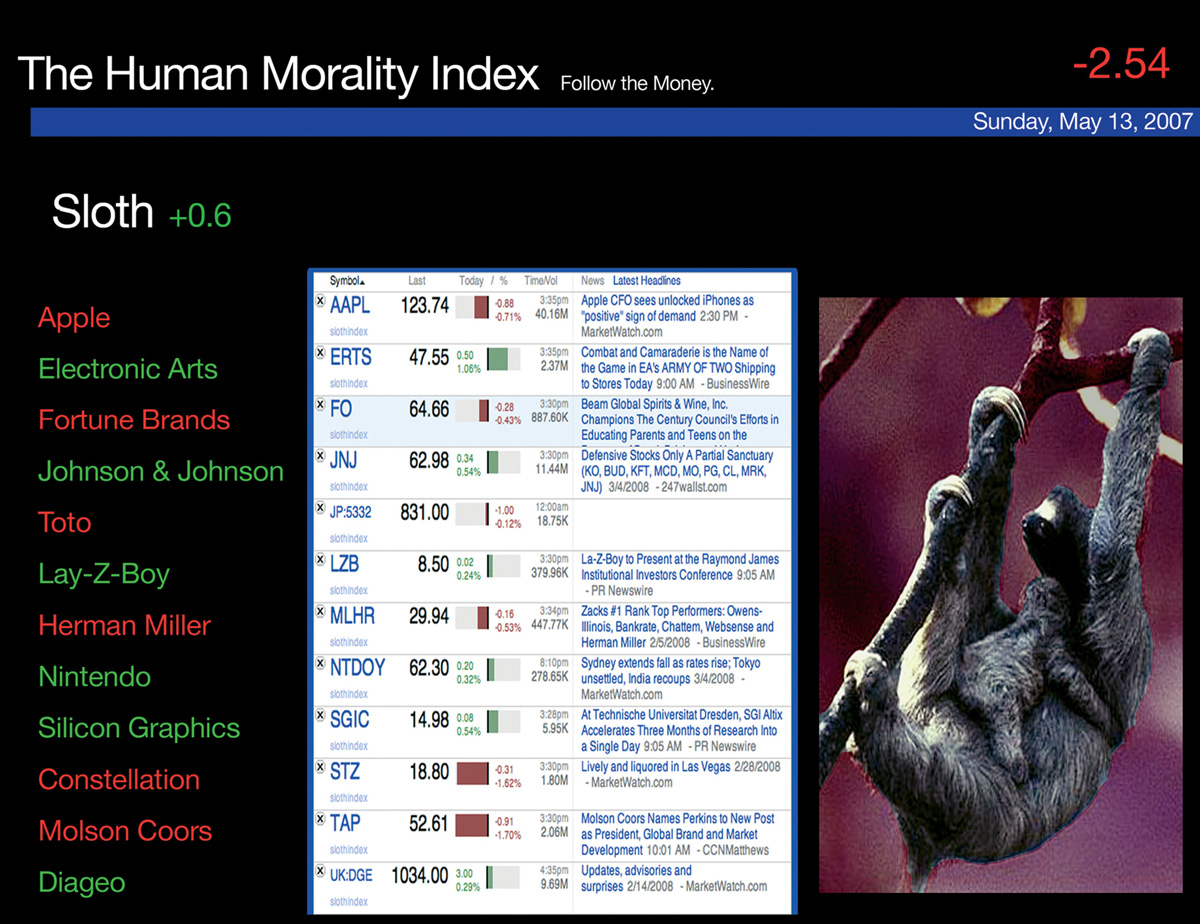Select Herman Miller in the company list
The image size is (1200, 924).
pos(125,626)
